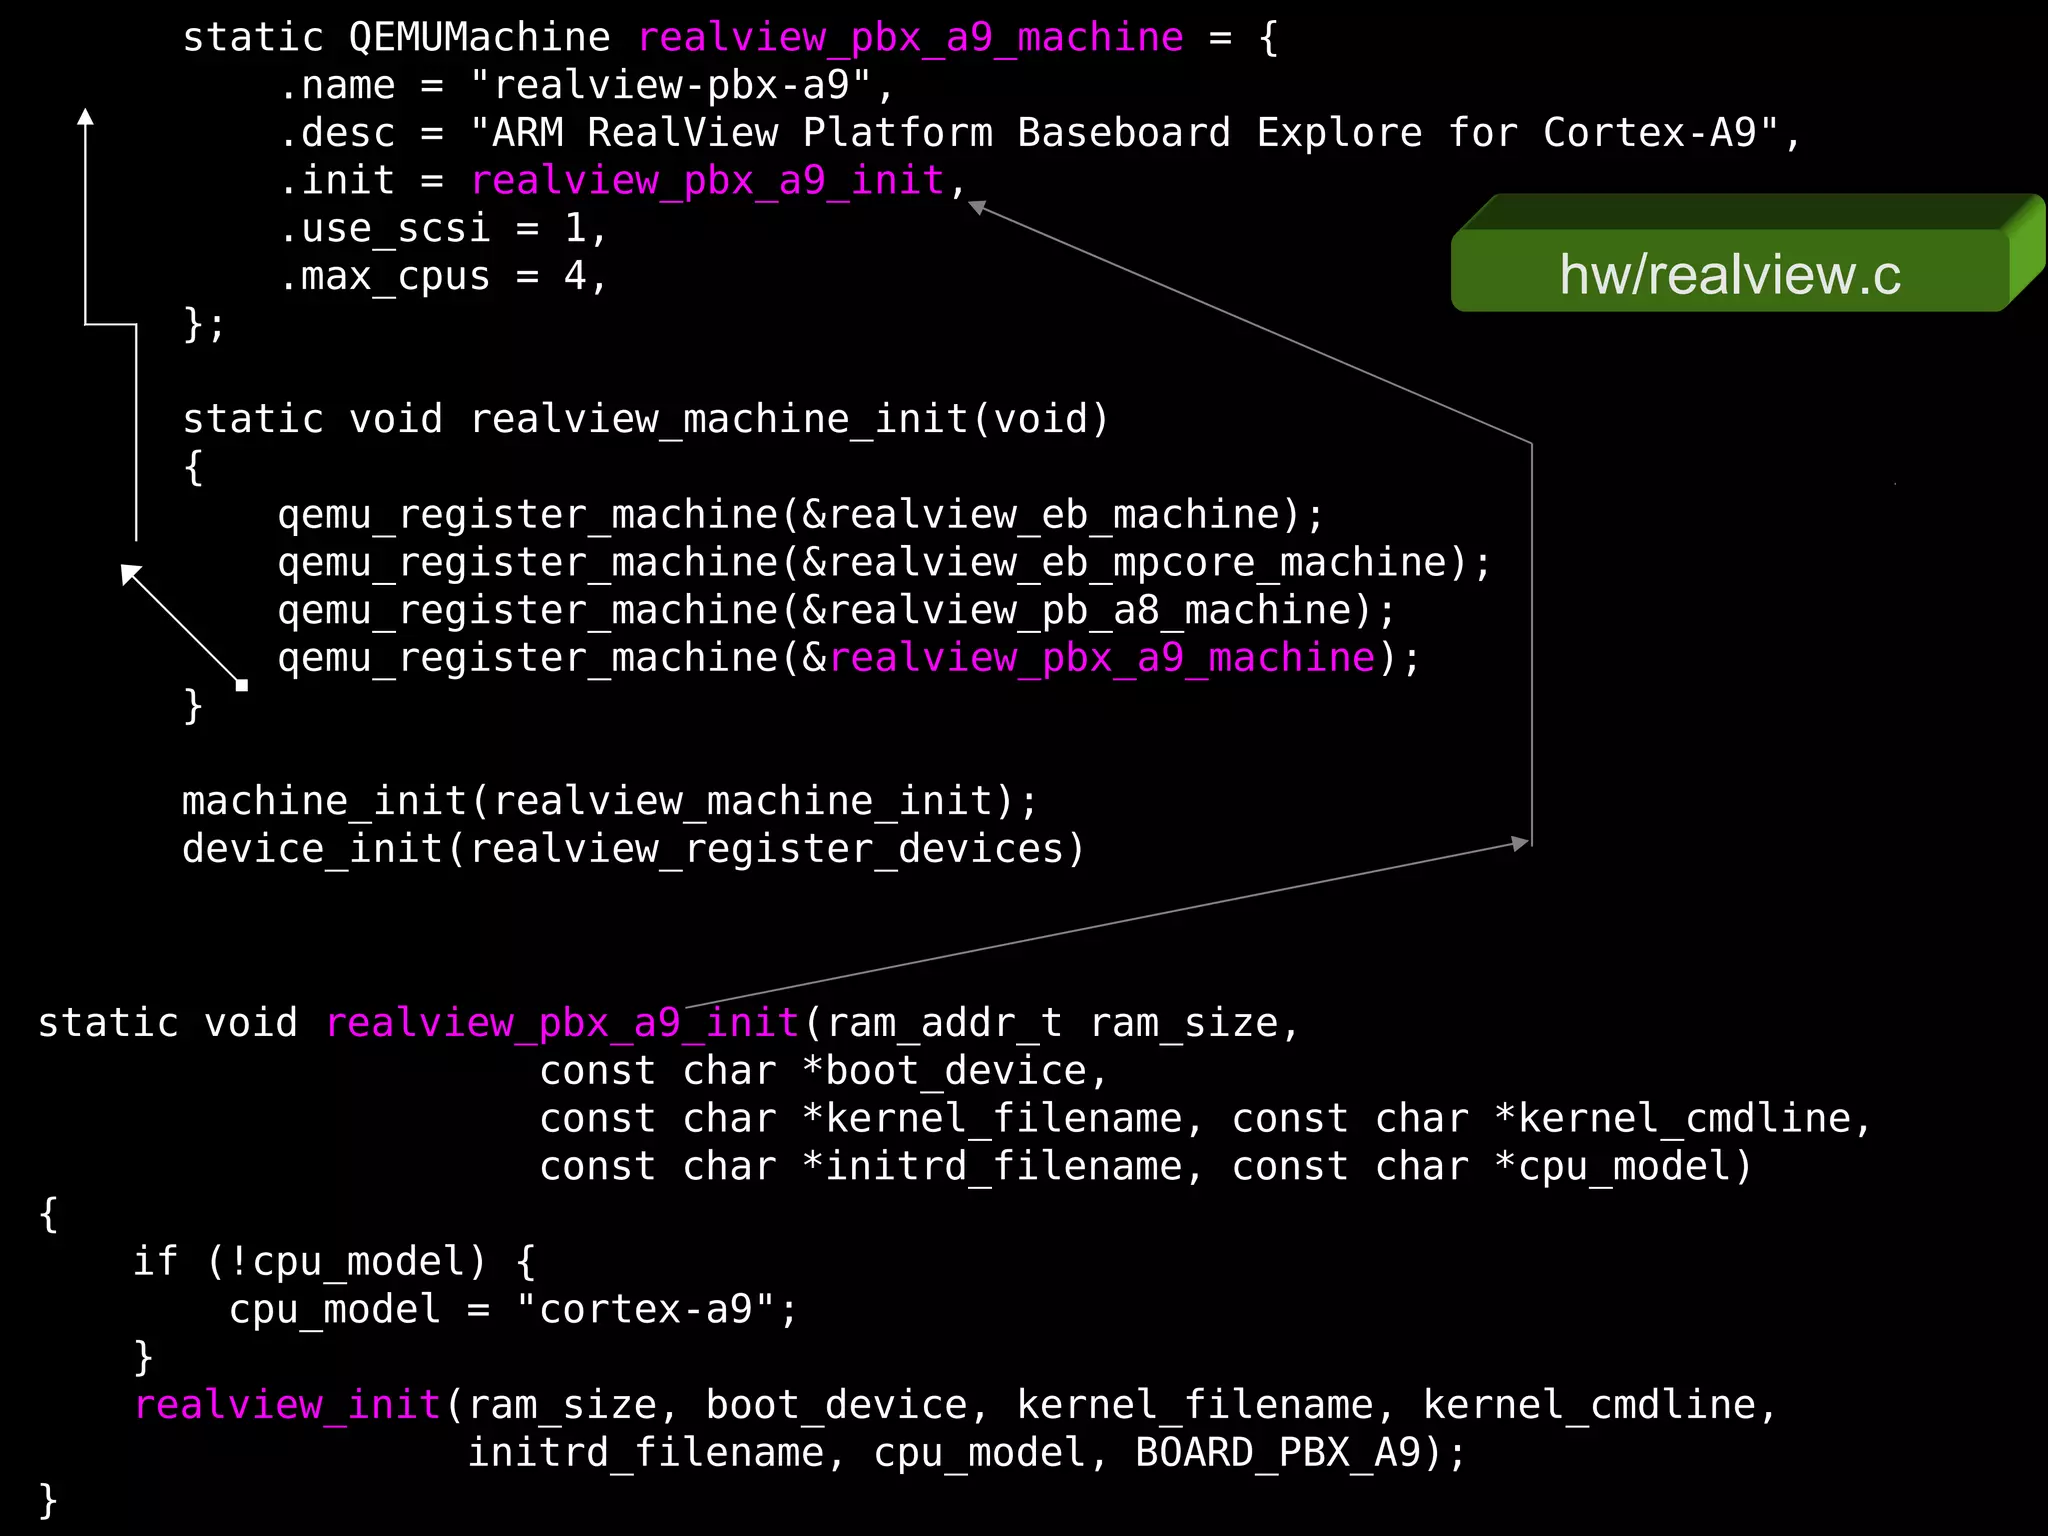The image size is (2048, 1536).
Task: Click const char *initrd_filename parameter
Action: (x=861, y=1167)
